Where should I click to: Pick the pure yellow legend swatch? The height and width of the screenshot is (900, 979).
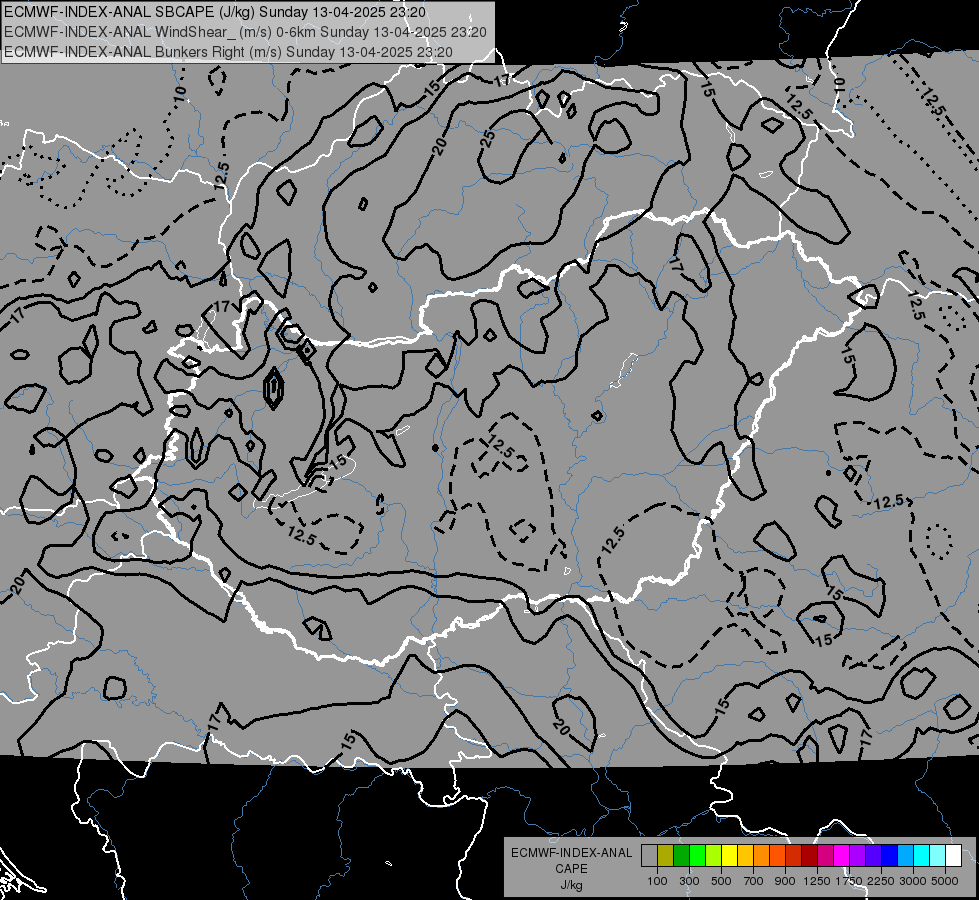click(729, 856)
